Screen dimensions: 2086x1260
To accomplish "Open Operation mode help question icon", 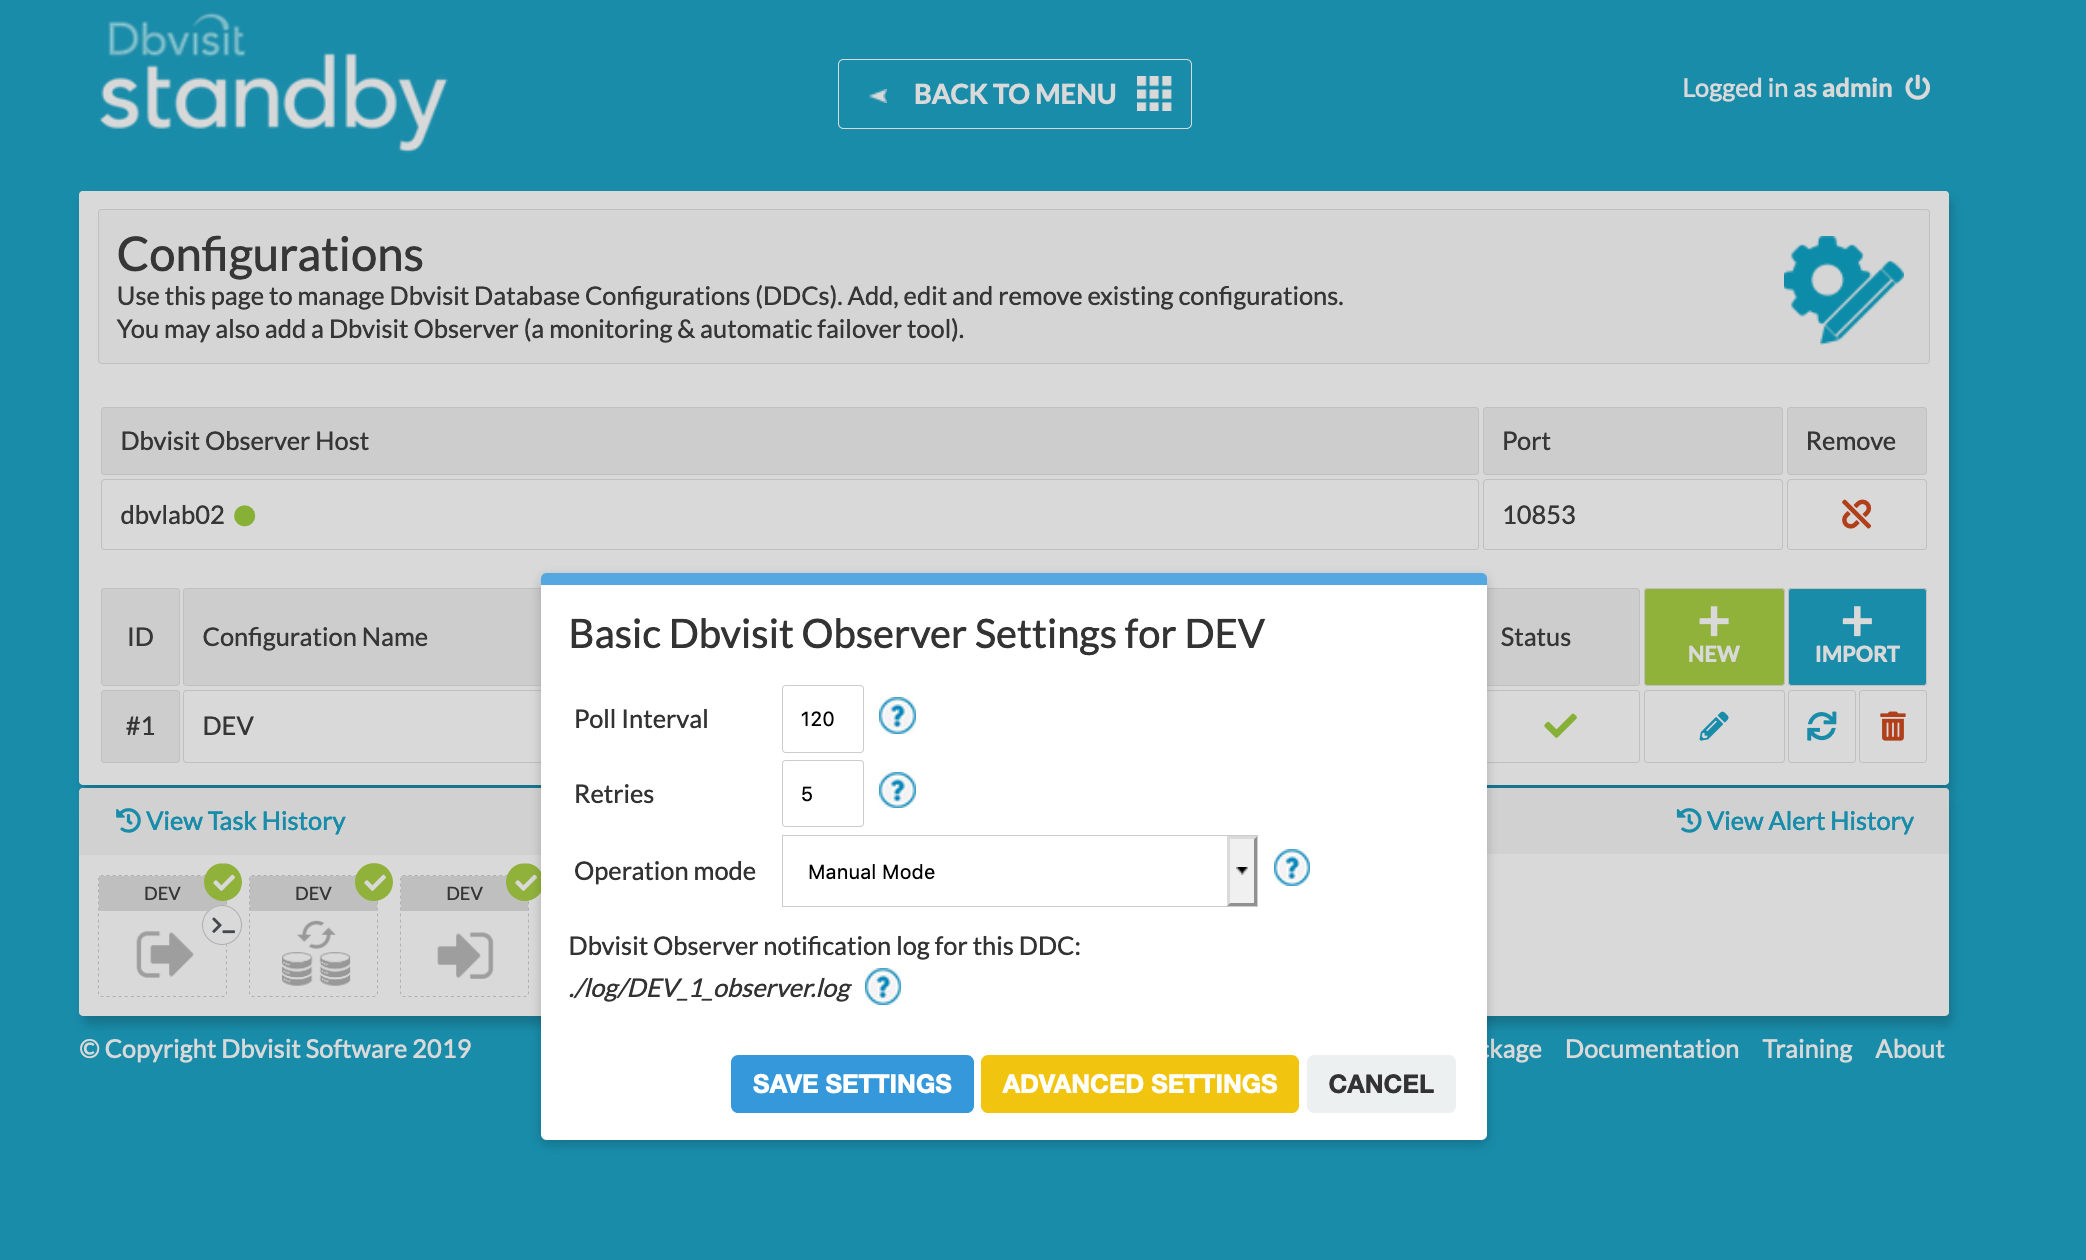I will 1291,868.
